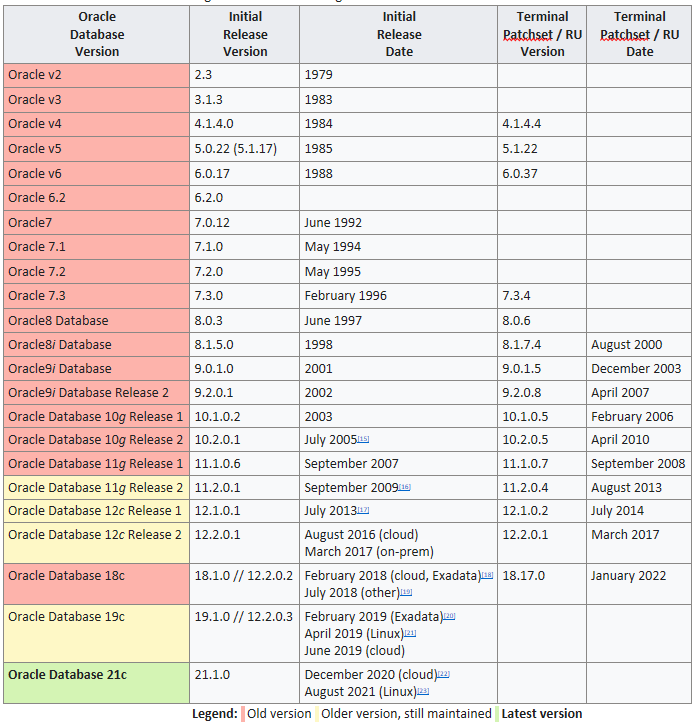Open footnote 16 after September 2009
This screenshot has width=697, height=725.
[405, 487]
